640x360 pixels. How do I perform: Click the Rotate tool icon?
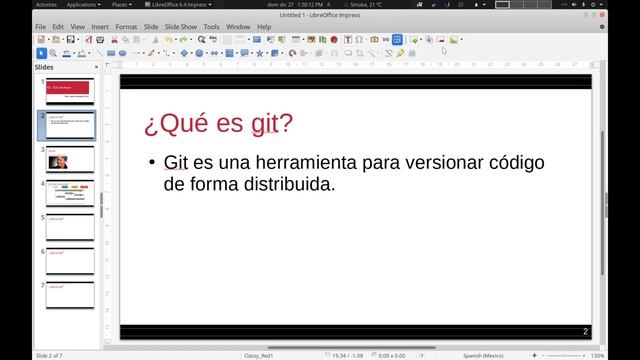(x=292, y=53)
